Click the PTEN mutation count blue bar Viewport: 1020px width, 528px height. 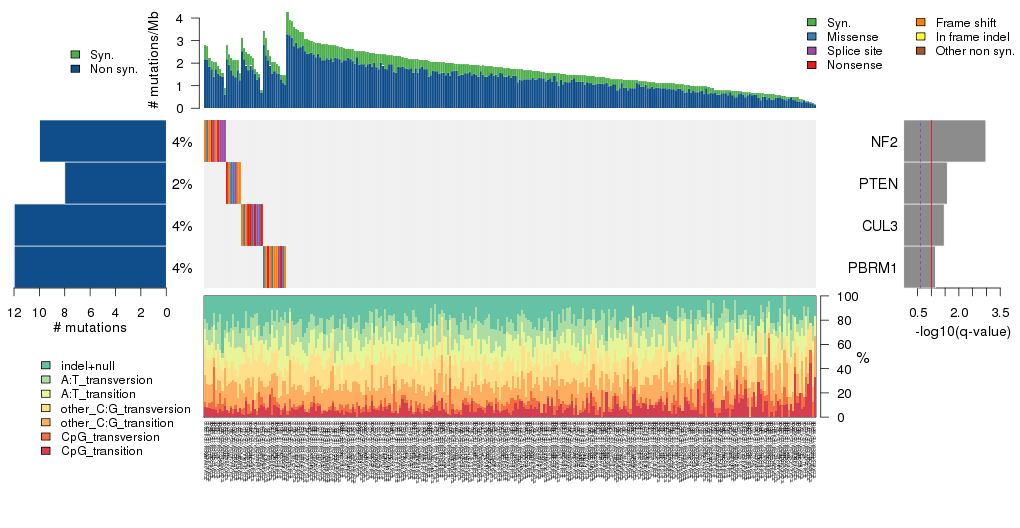click(115, 183)
